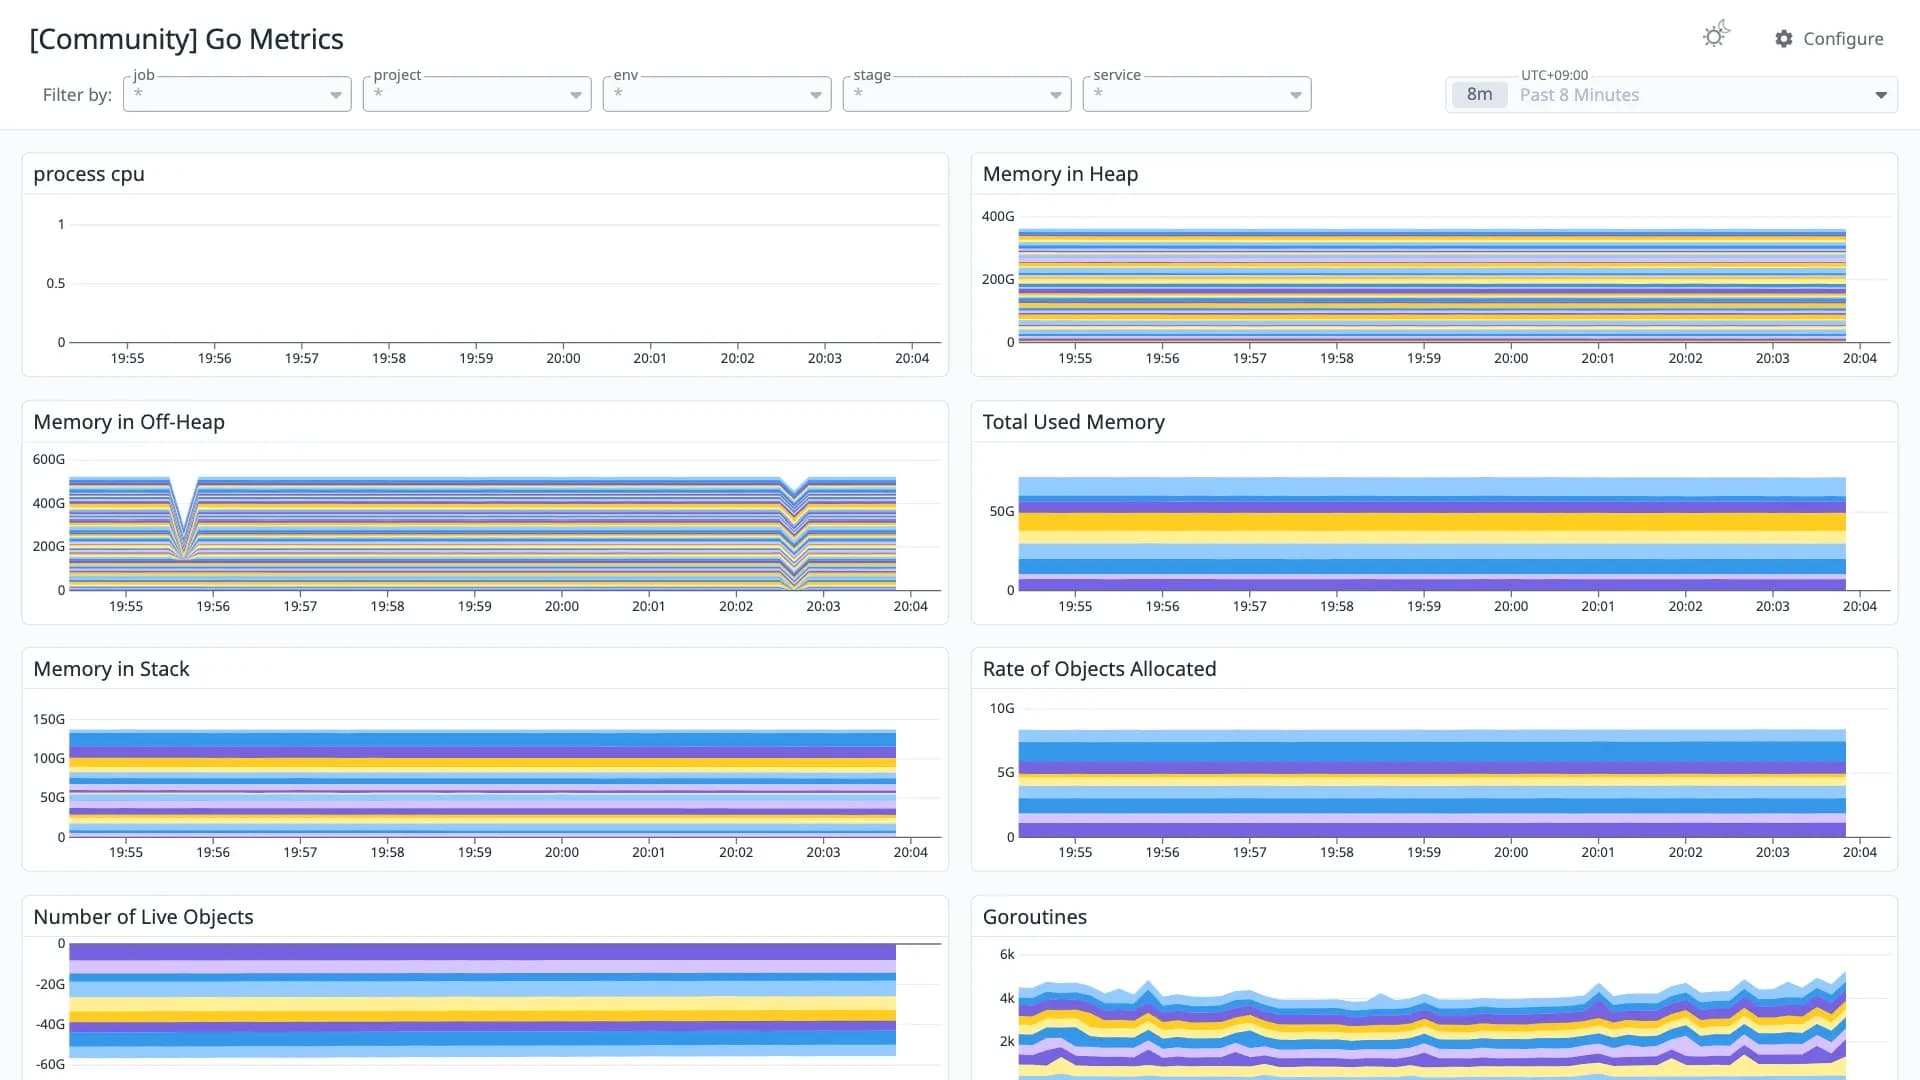The height and width of the screenshot is (1080, 1920).
Task: Click the Configure gear icon
Action: (1784, 39)
